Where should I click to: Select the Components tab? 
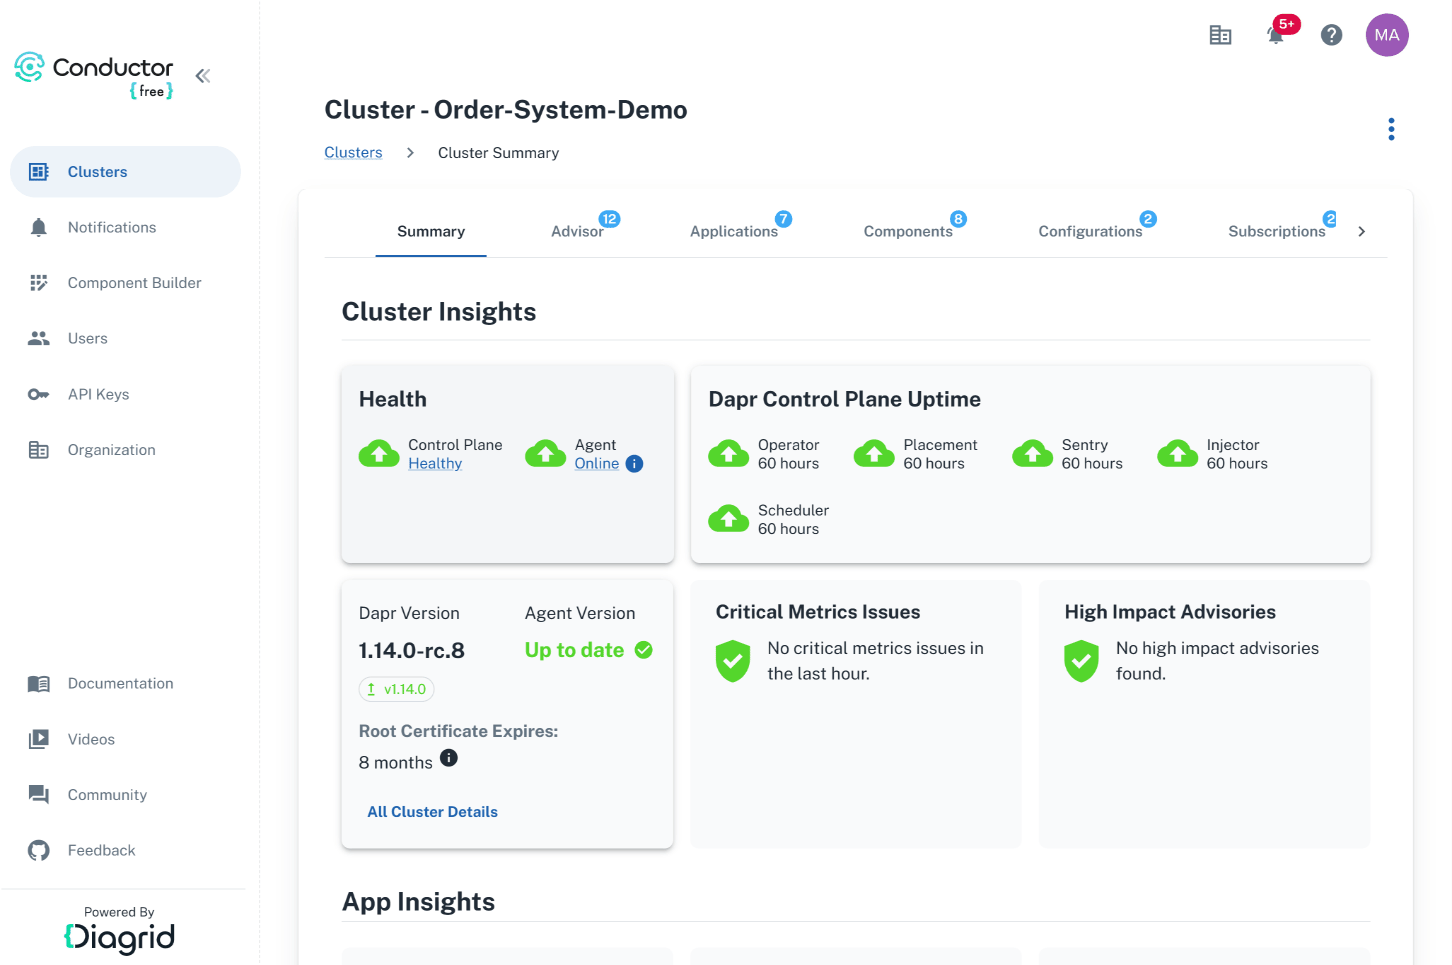907,231
